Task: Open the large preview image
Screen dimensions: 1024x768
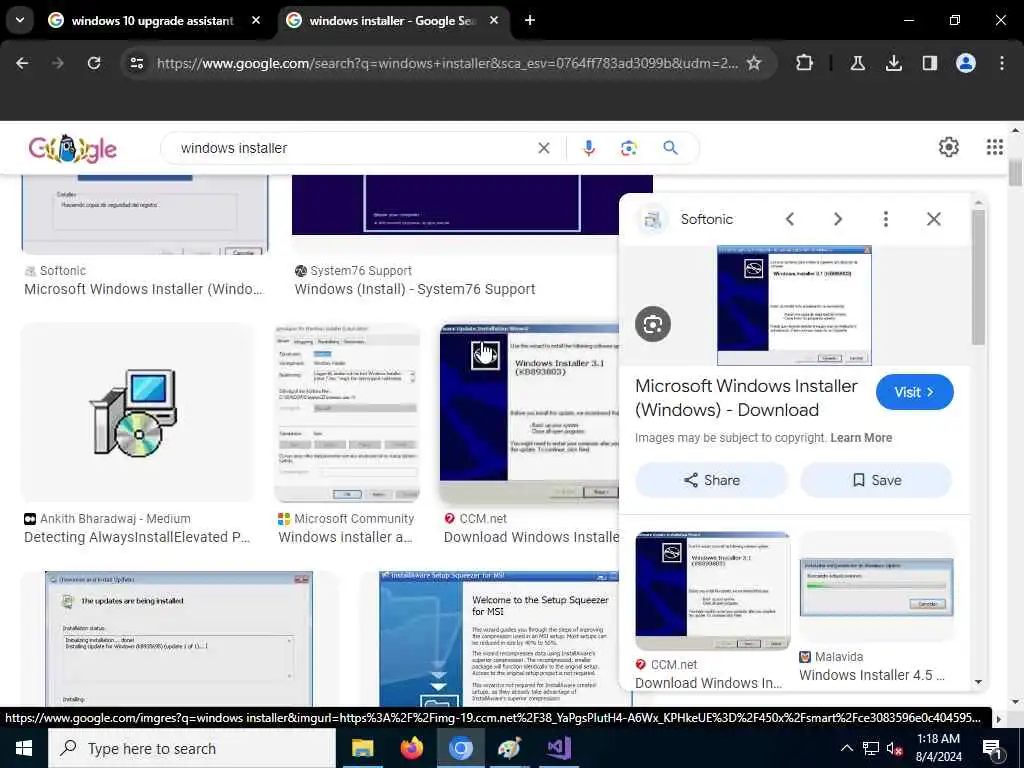Action: pos(794,305)
